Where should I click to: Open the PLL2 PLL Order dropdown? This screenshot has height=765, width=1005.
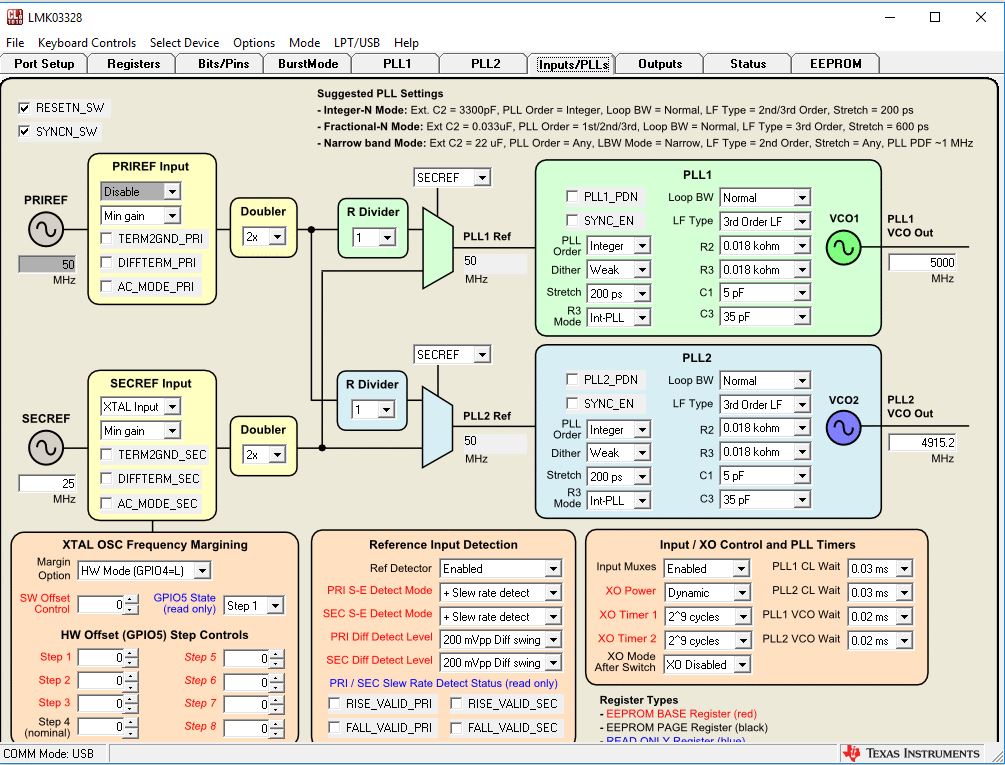pyautogui.click(x=642, y=430)
